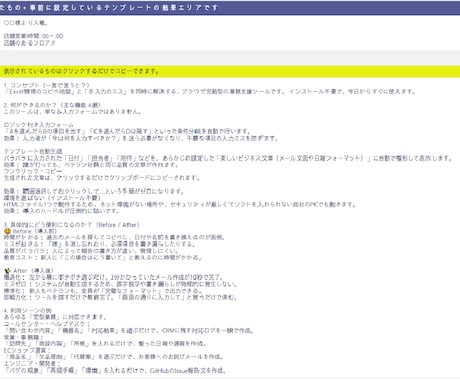460x380 pixels.
Task: Click the 店舗営業時間 line
Action: click(34, 36)
